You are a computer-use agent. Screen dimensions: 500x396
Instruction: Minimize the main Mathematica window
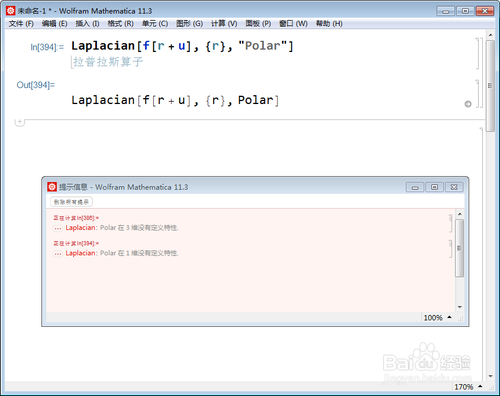click(x=445, y=11)
